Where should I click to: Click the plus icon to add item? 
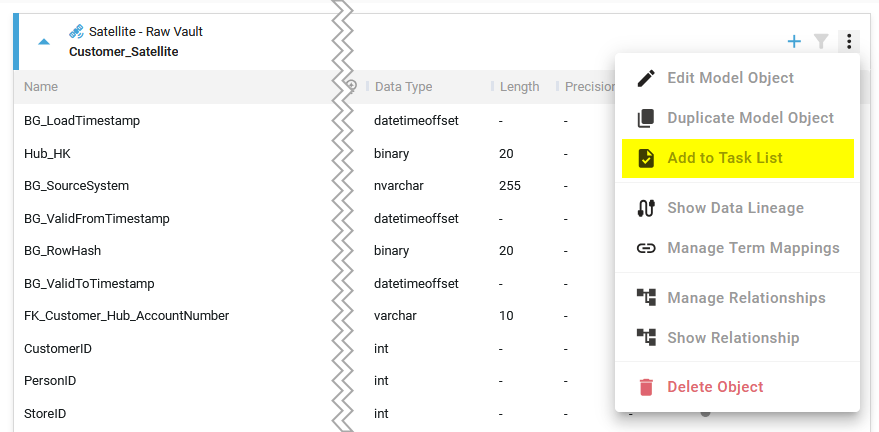[794, 42]
